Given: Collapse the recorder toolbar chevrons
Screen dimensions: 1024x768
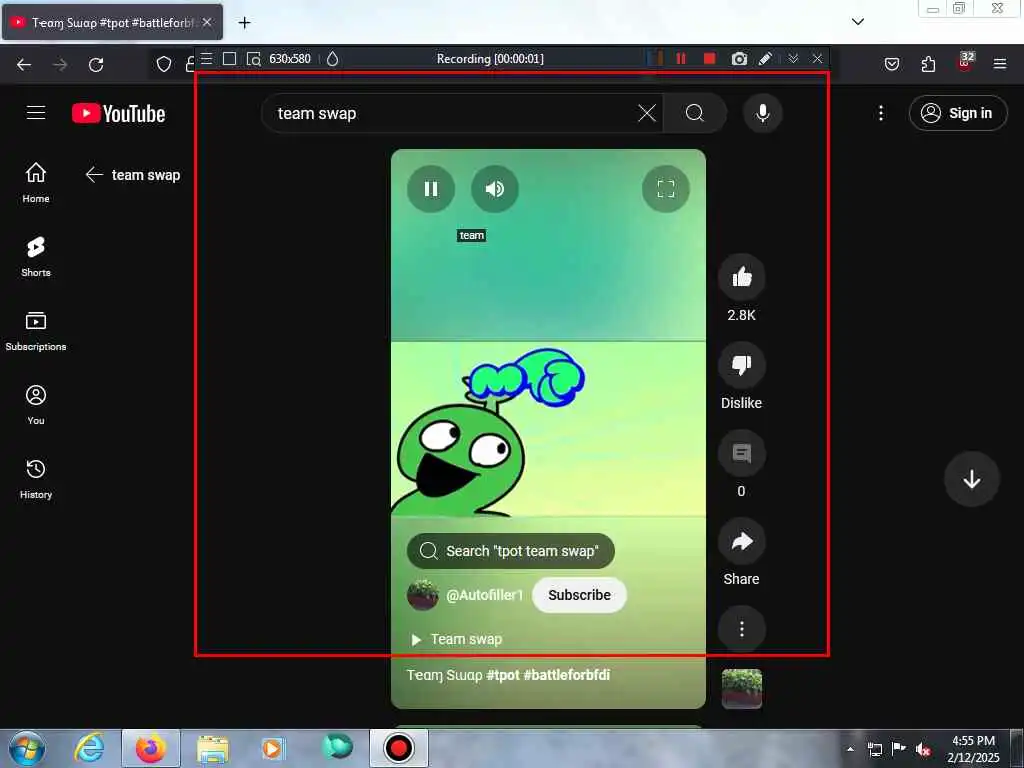Looking at the screenshot, I should tap(793, 59).
